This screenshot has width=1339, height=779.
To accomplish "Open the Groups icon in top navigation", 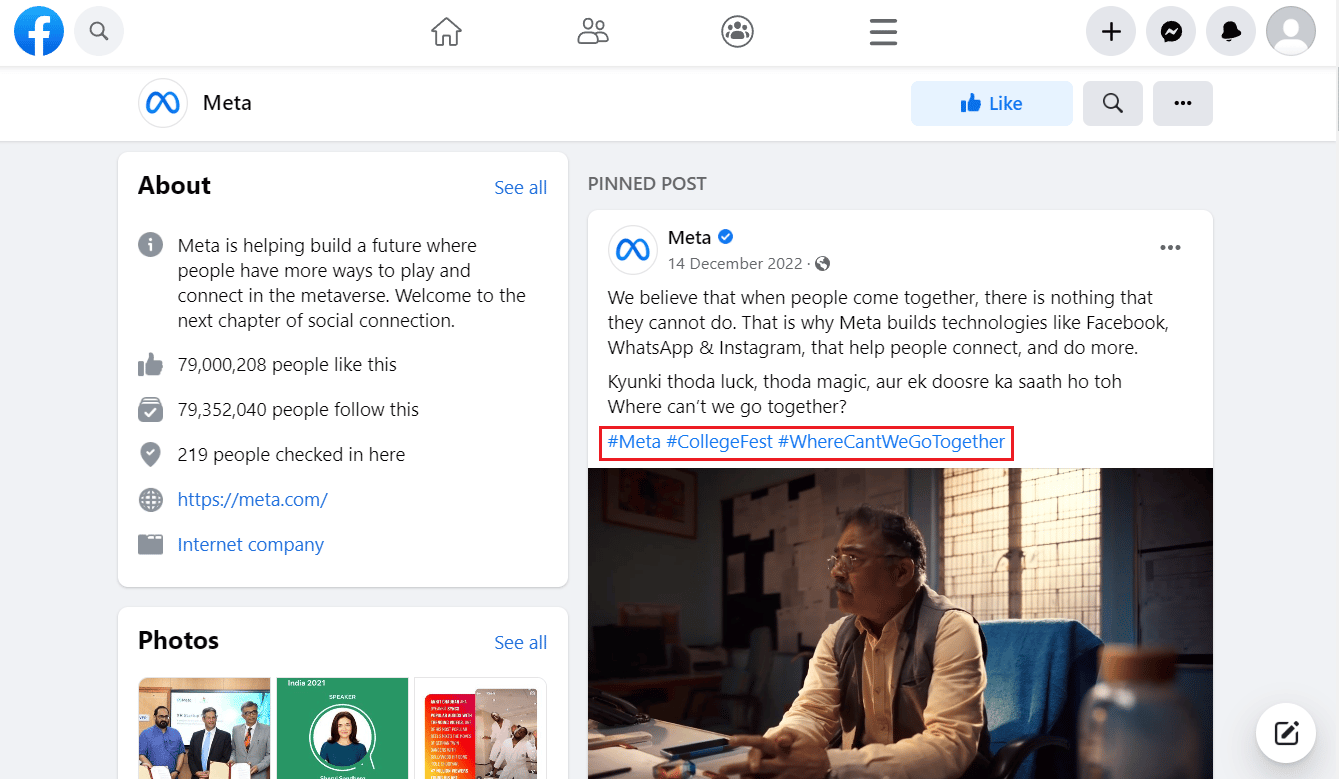I will pyautogui.click(x=737, y=32).
